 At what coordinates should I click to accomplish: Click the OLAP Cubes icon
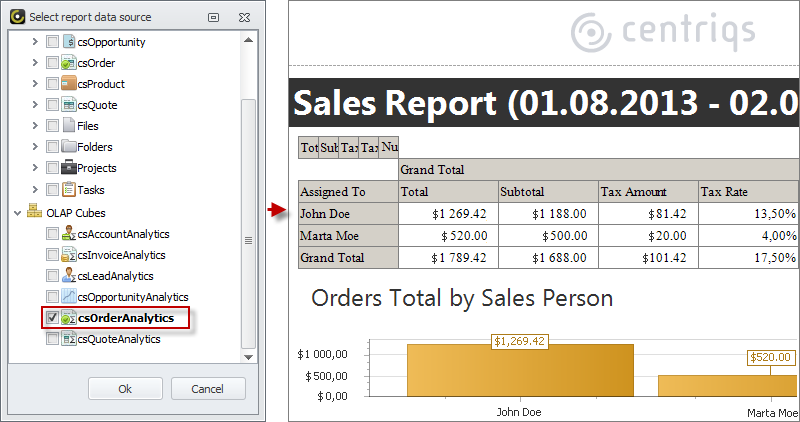pyautogui.click(x=34, y=210)
